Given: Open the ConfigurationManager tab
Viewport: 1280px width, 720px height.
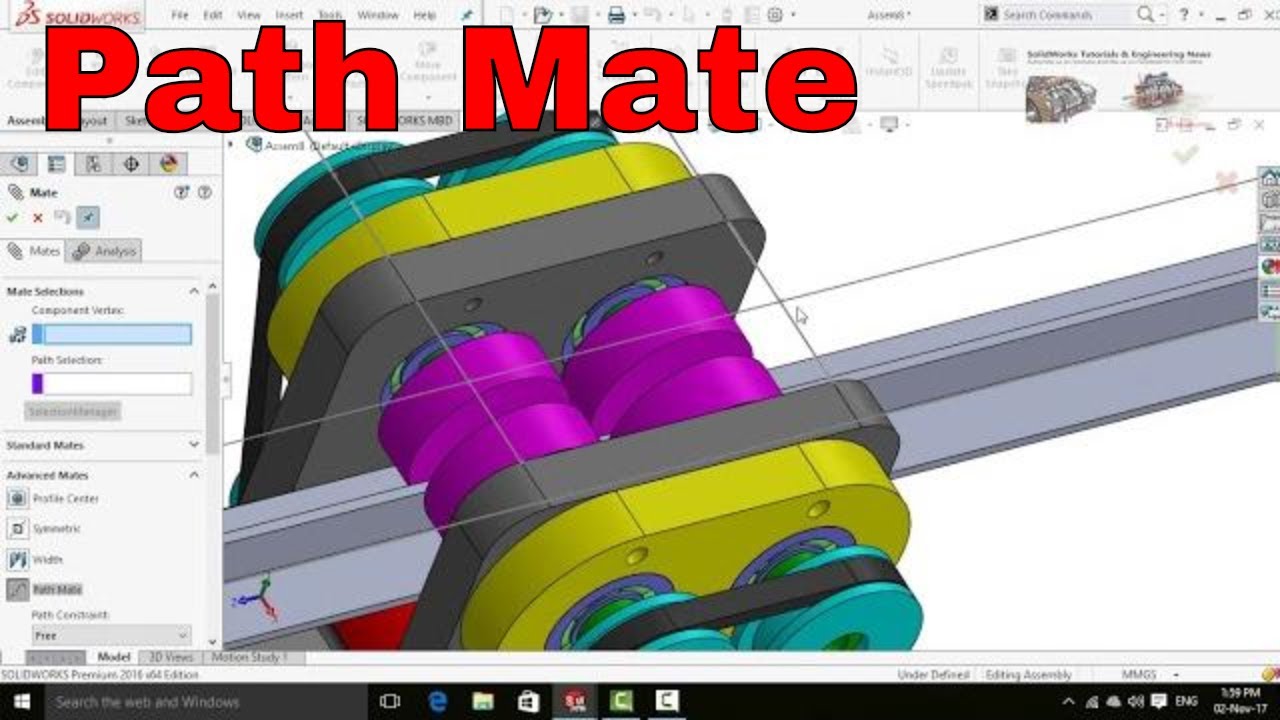Looking at the screenshot, I should tap(93, 164).
